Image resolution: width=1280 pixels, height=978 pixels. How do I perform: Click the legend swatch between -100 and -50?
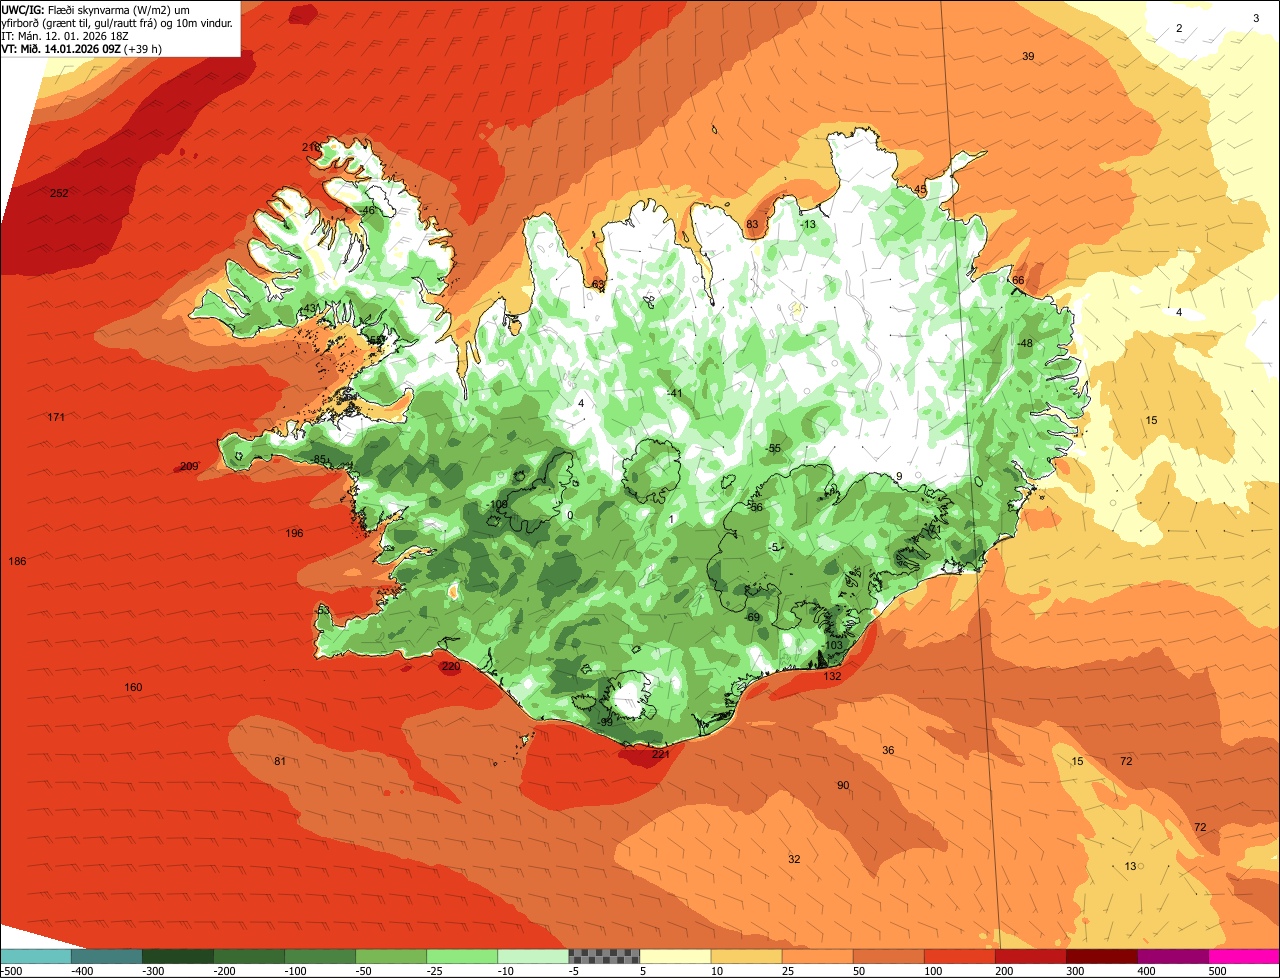320,956
